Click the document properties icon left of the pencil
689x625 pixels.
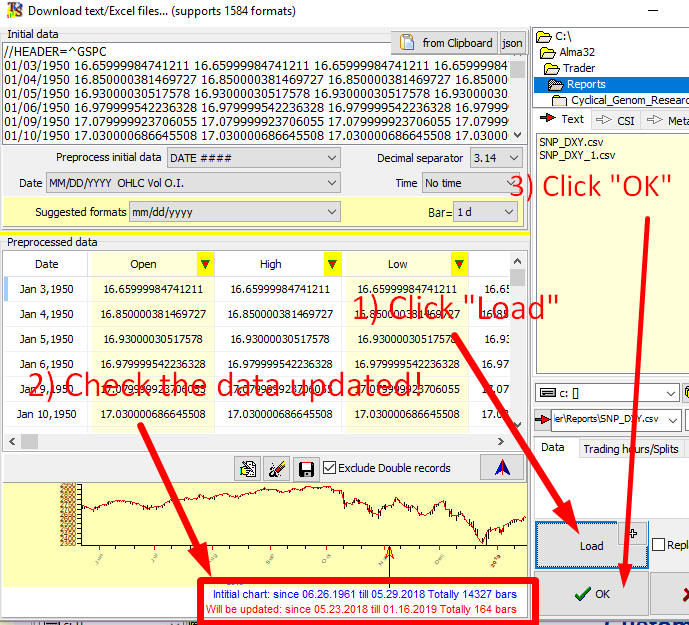point(248,468)
